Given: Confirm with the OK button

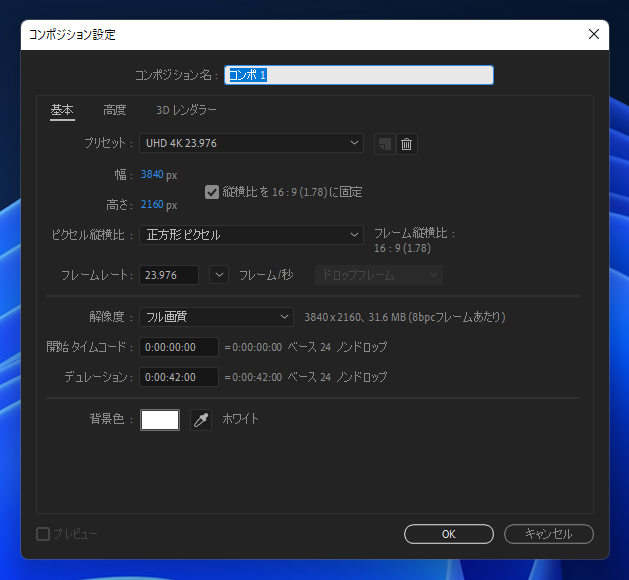Looking at the screenshot, I should pyautogui.click(x=448, y=534).
